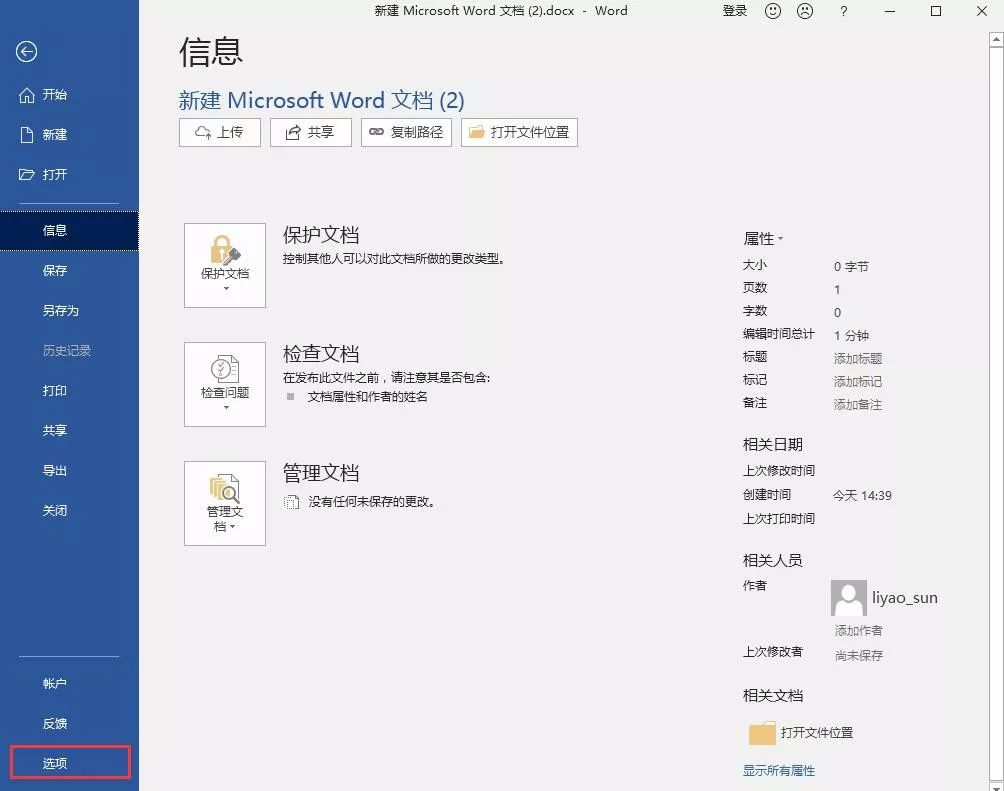The height and width of the screenshot is (791, 1004).
Task: Click the smiley feedback icon in title bar
Action: coord(772,11)
